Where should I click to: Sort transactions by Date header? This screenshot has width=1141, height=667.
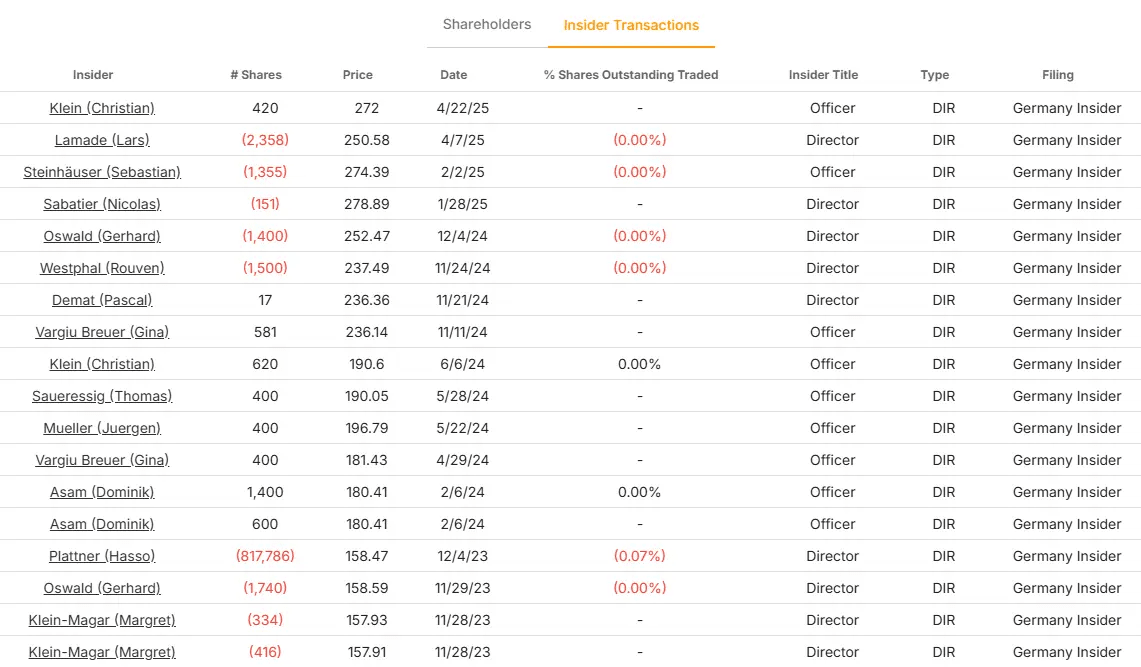coord(453,74)
